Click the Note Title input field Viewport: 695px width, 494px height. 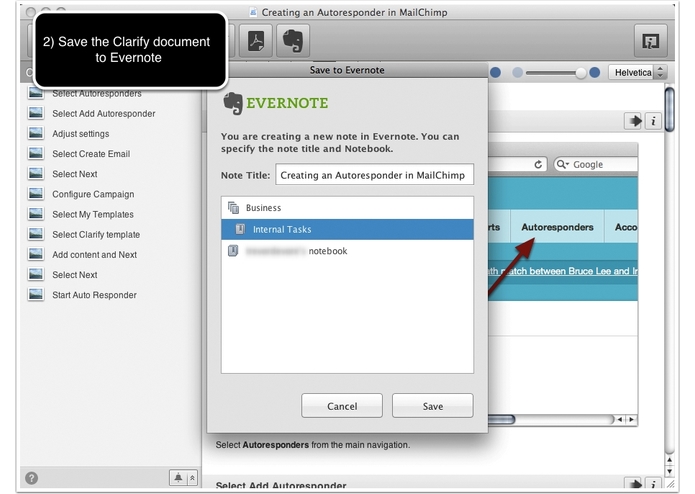point(374,175)
